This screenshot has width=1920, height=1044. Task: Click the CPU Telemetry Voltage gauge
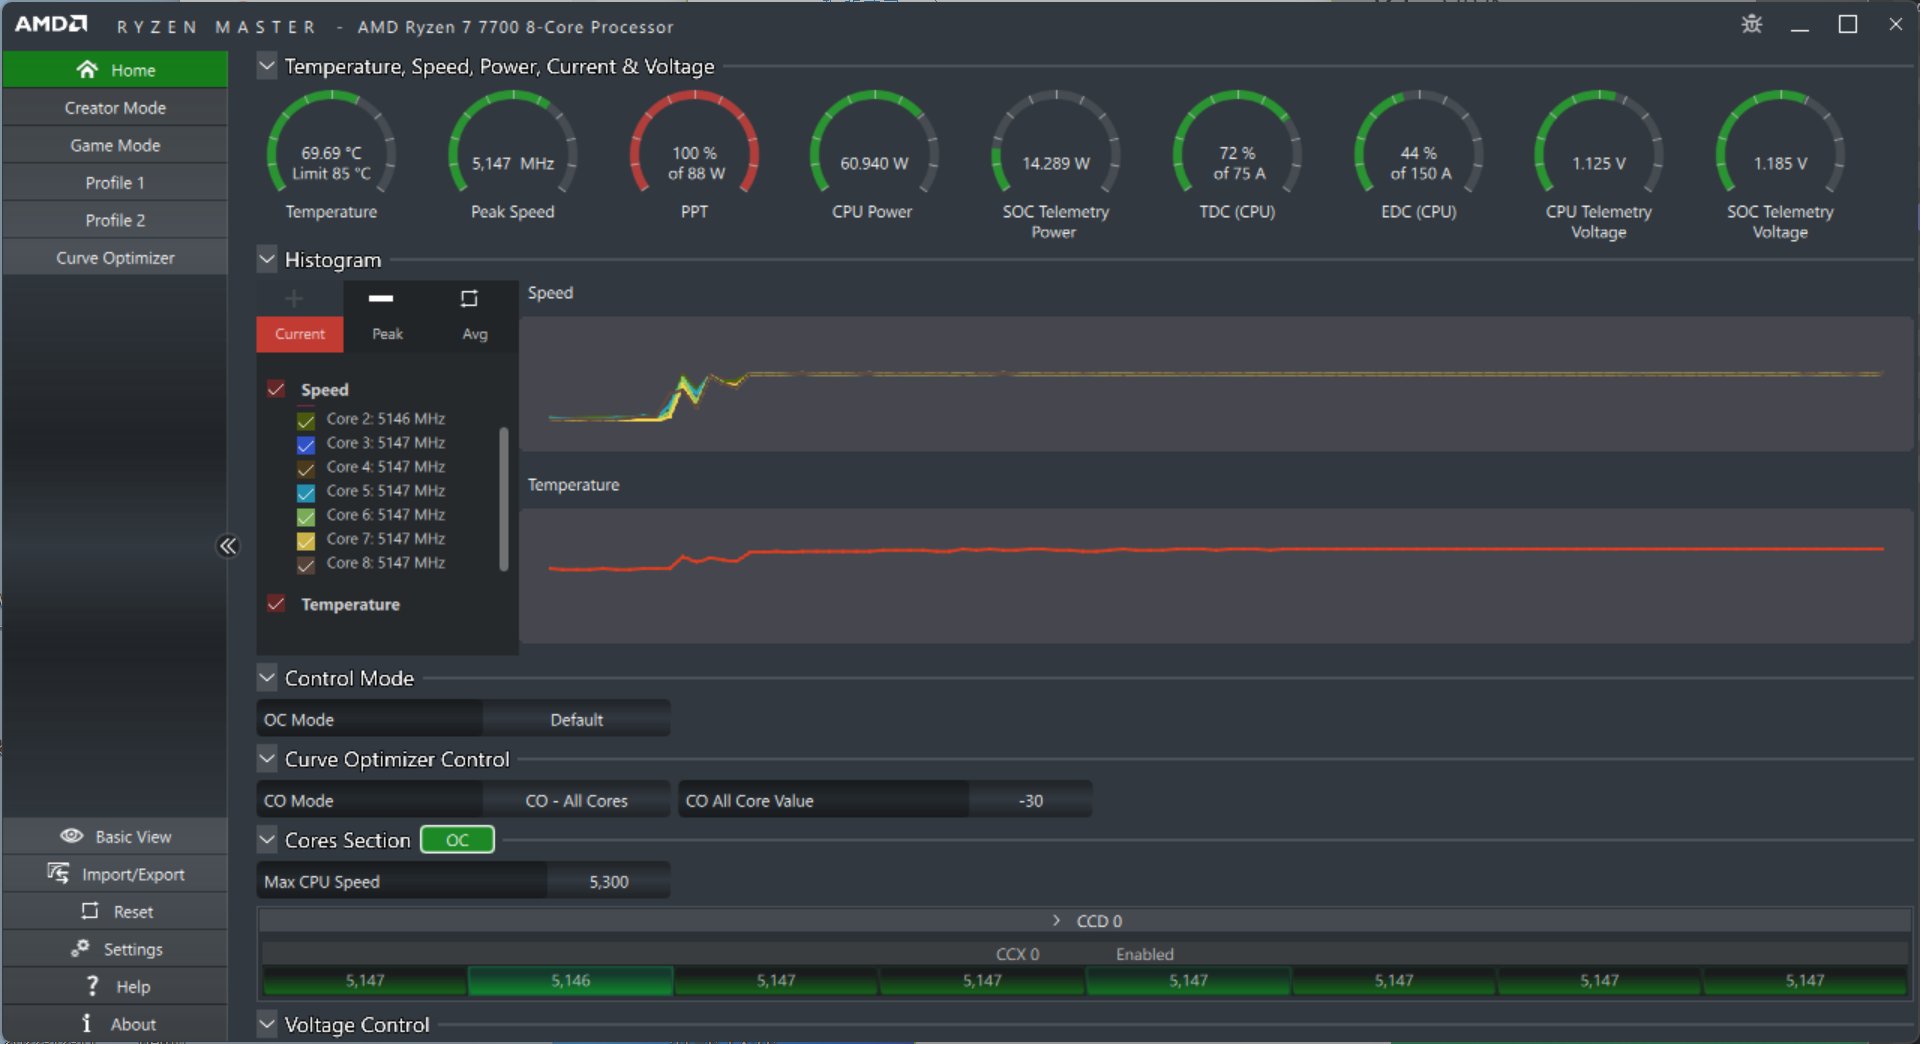click(x=1599, y=145)
